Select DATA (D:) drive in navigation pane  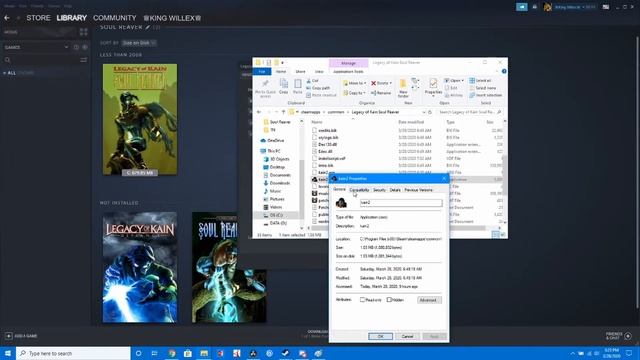[275, 223]
